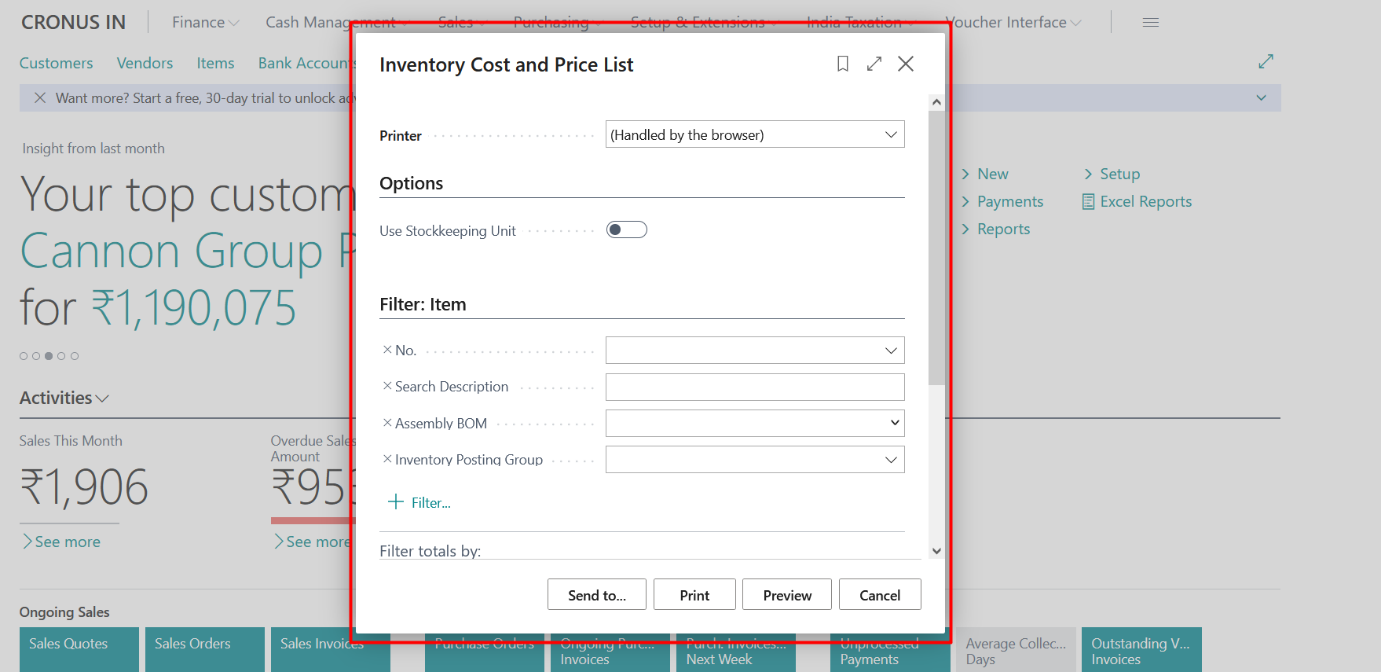Open the Assembly BOM dropdown

pos(896,423)
